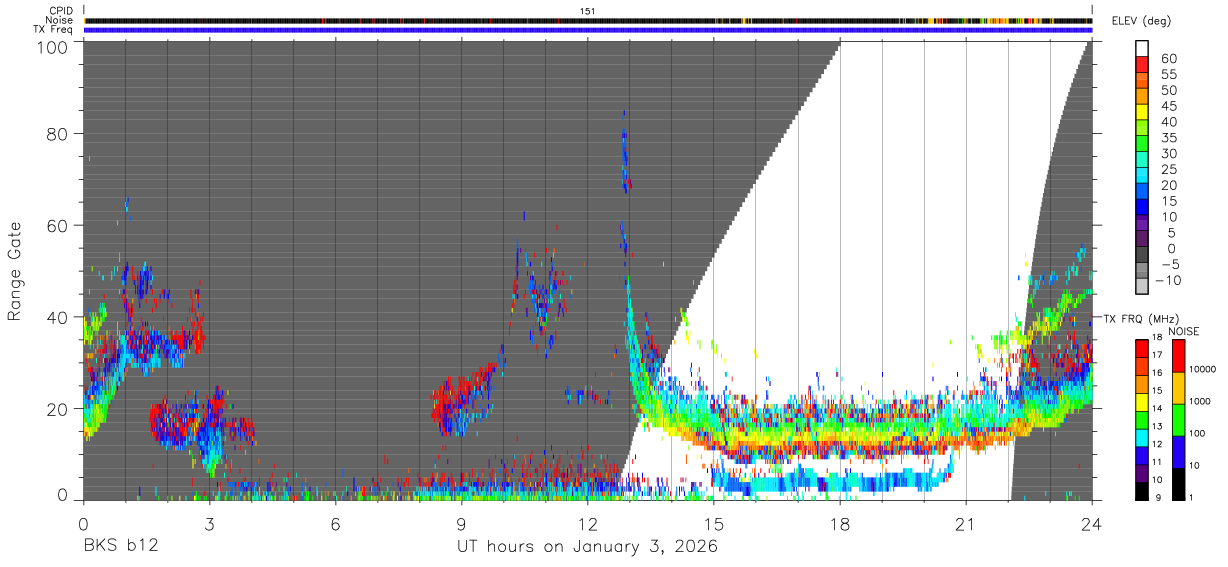The width and height of the screenshot is (1228, 567).
Task: Click the TX FRQ (MHz) legend title
Action: click(x=1140, y=319)
